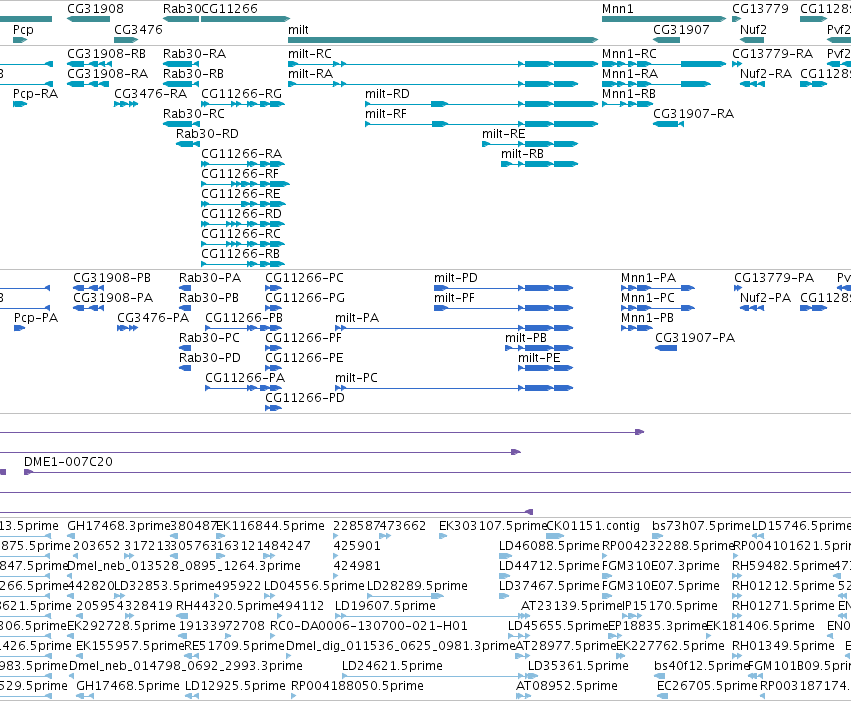Screen dimensions: 851x701
Task: Select the milt-RA transcript label
Action: click(310, 74)
